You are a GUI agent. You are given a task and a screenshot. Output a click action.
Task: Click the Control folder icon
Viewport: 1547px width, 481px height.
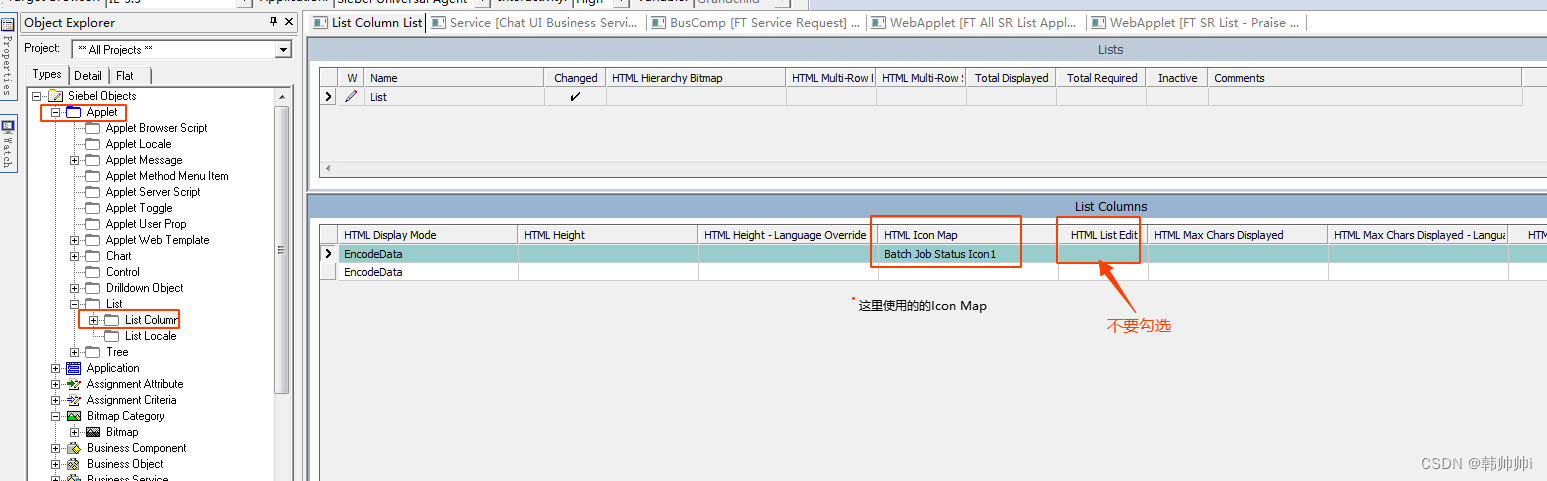click(x=93, y=272)
